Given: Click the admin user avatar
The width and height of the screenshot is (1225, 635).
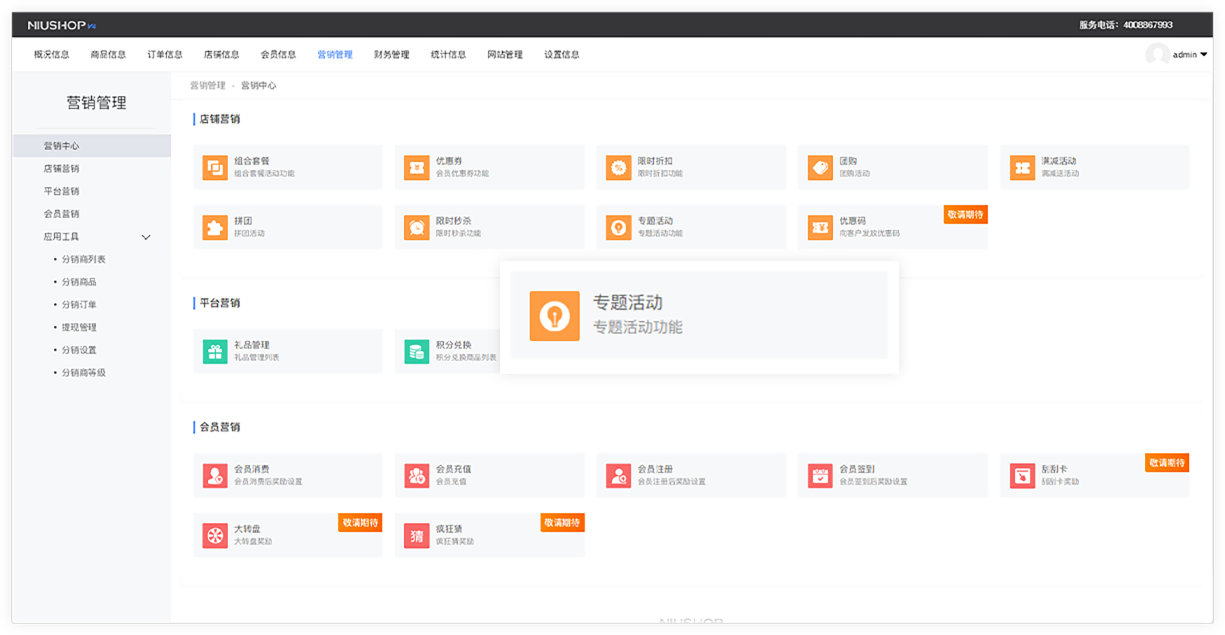Looking at the screenshot, I should [x=1157, y=55].
